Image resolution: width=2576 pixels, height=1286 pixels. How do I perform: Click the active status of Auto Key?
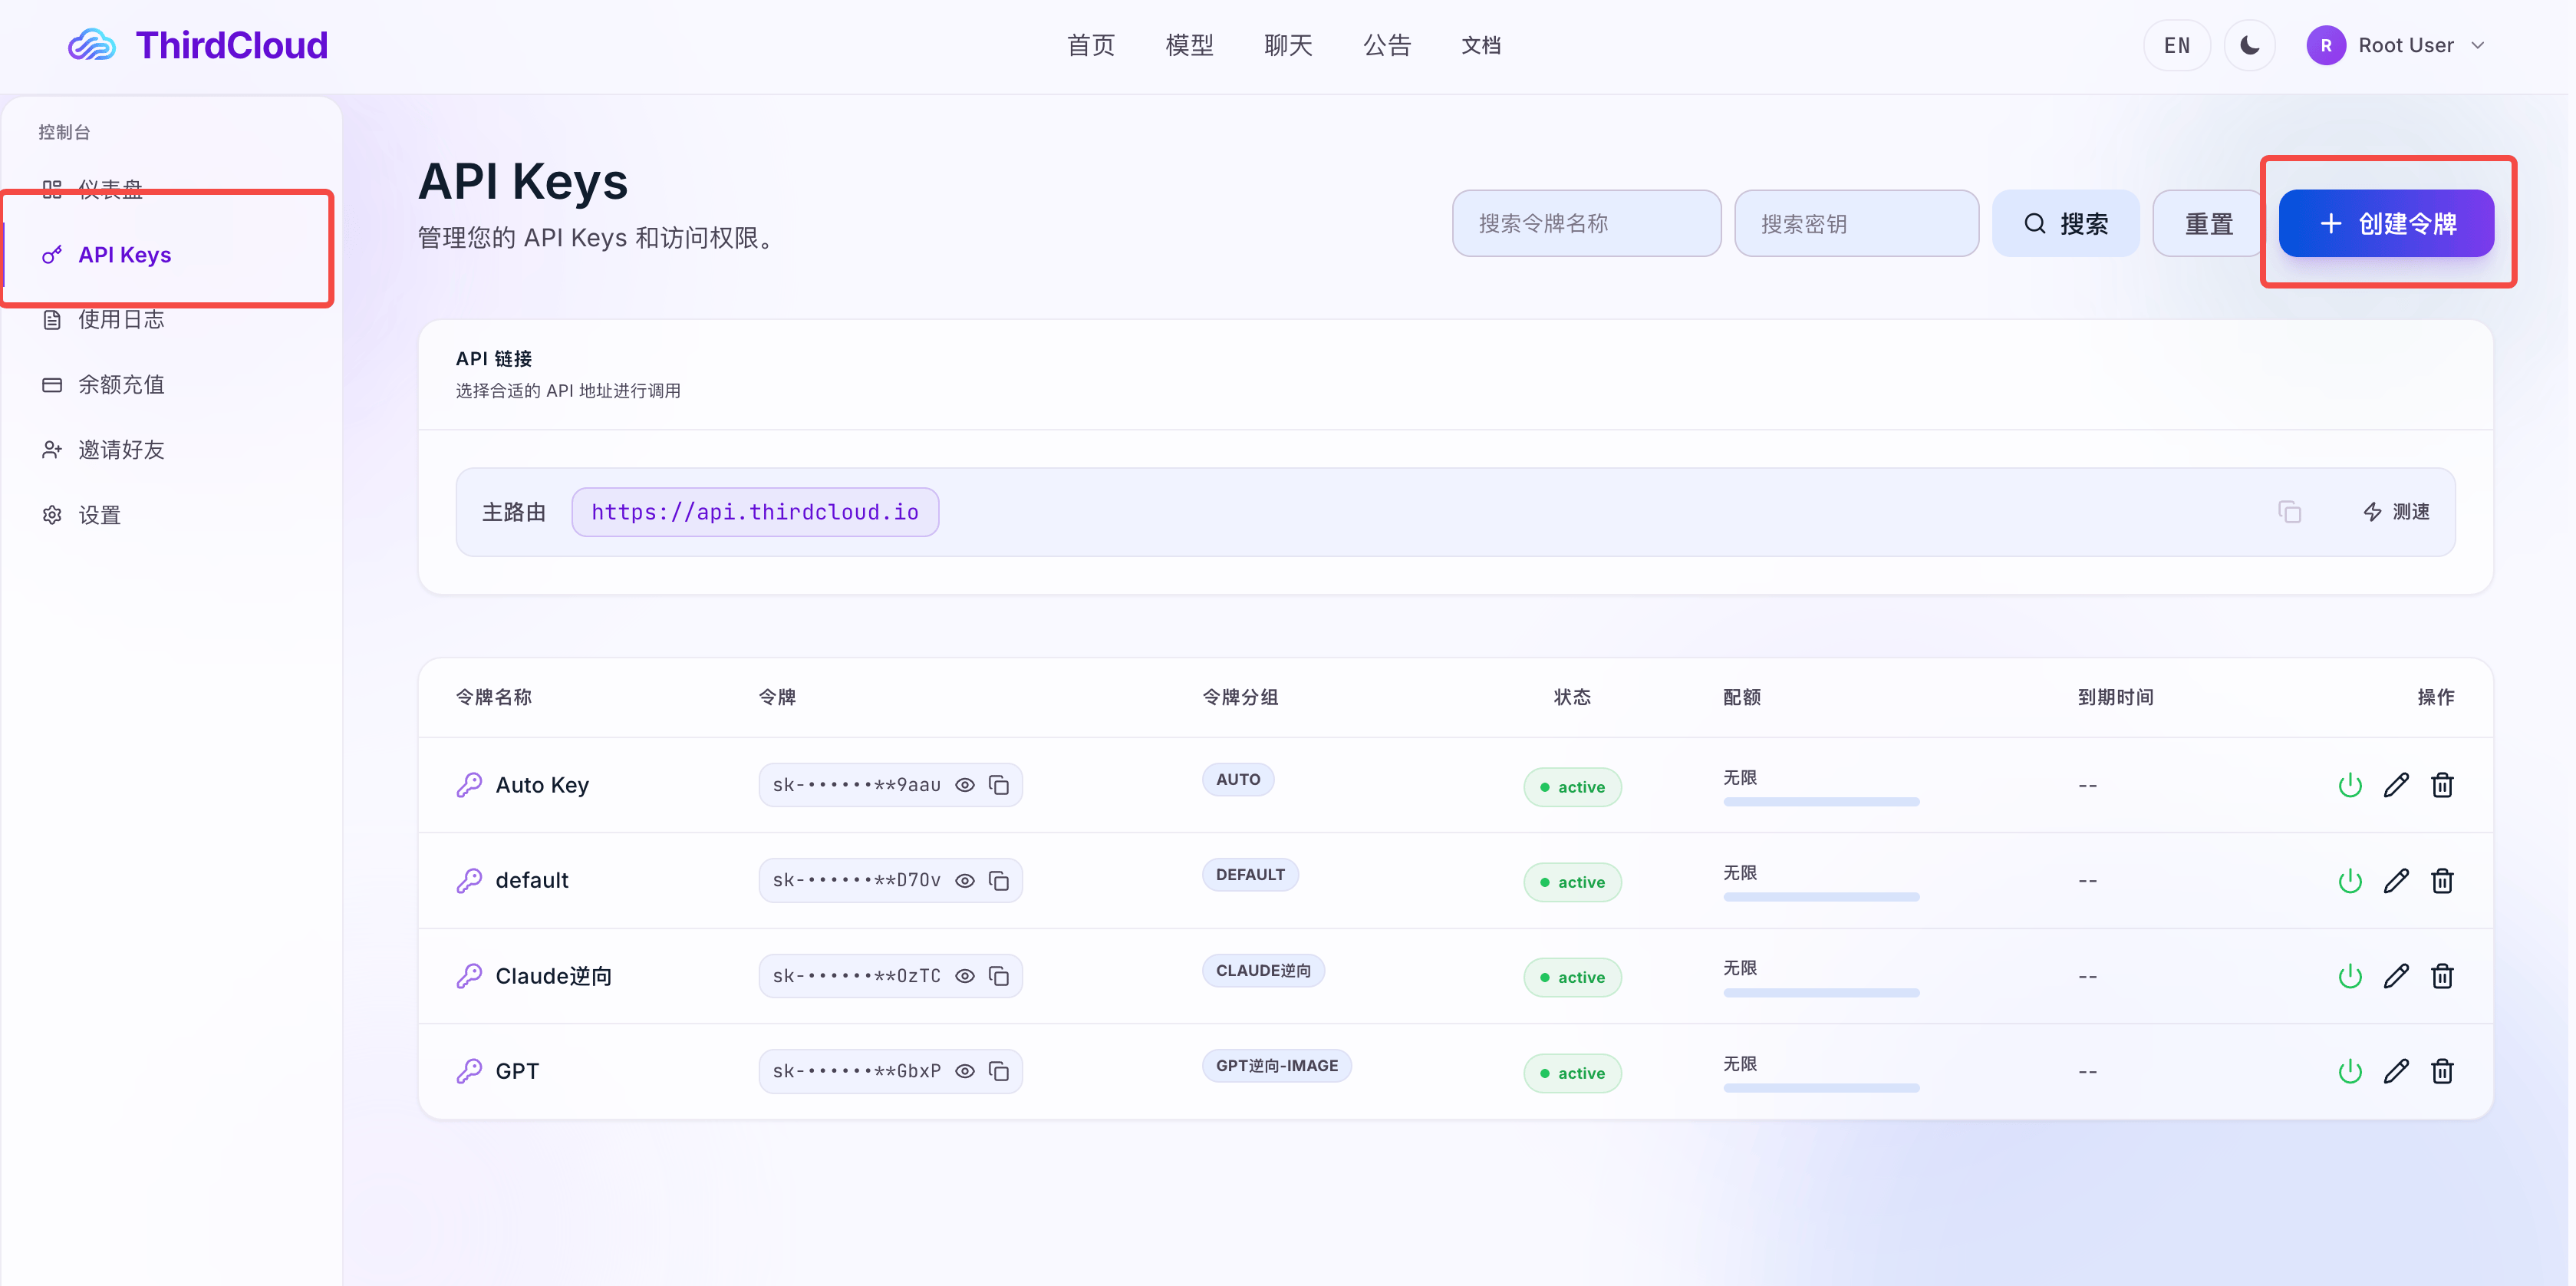click(x=1572, y=787)
